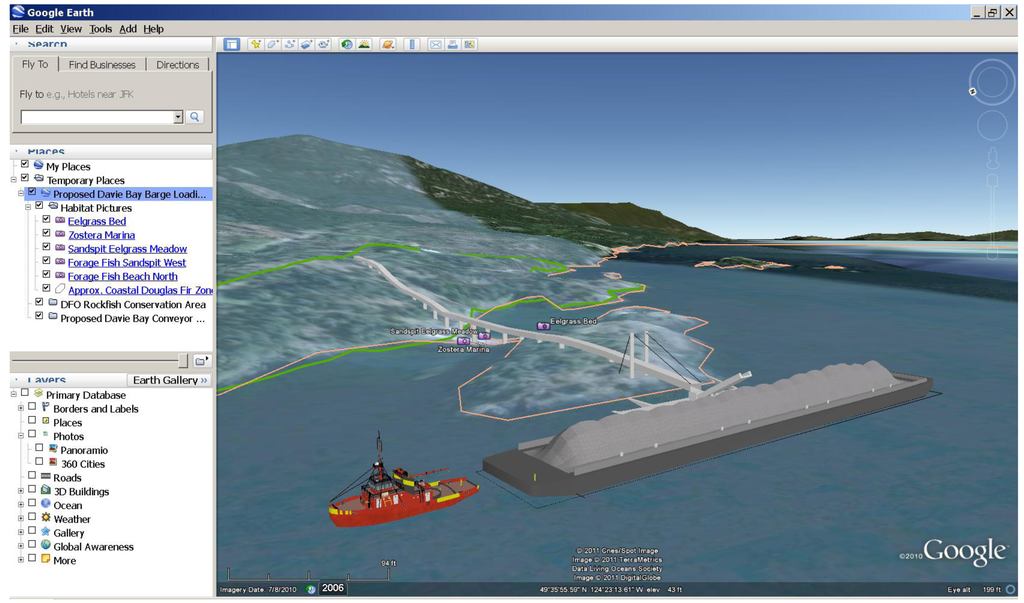Uncheck the Eelgrass Bed checkbox
This screenshot has height=603, width=1024.
(46, 220)
